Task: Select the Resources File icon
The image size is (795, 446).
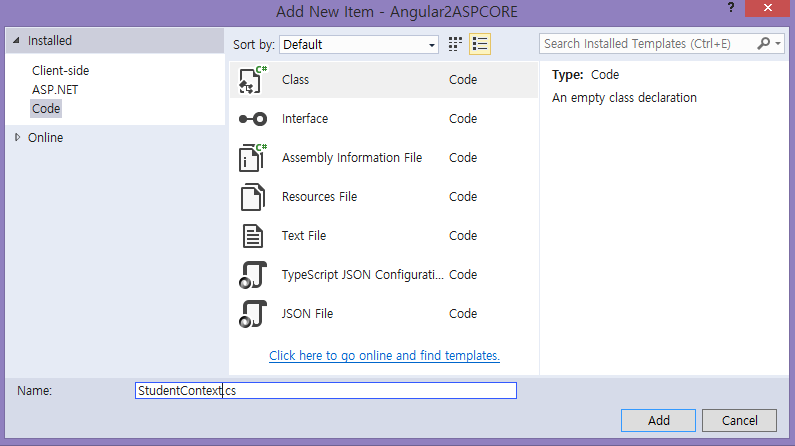Action: tap(252, 197)
